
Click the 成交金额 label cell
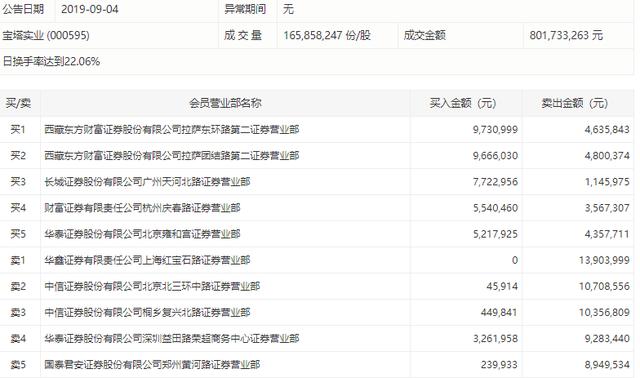click(424, 36)
